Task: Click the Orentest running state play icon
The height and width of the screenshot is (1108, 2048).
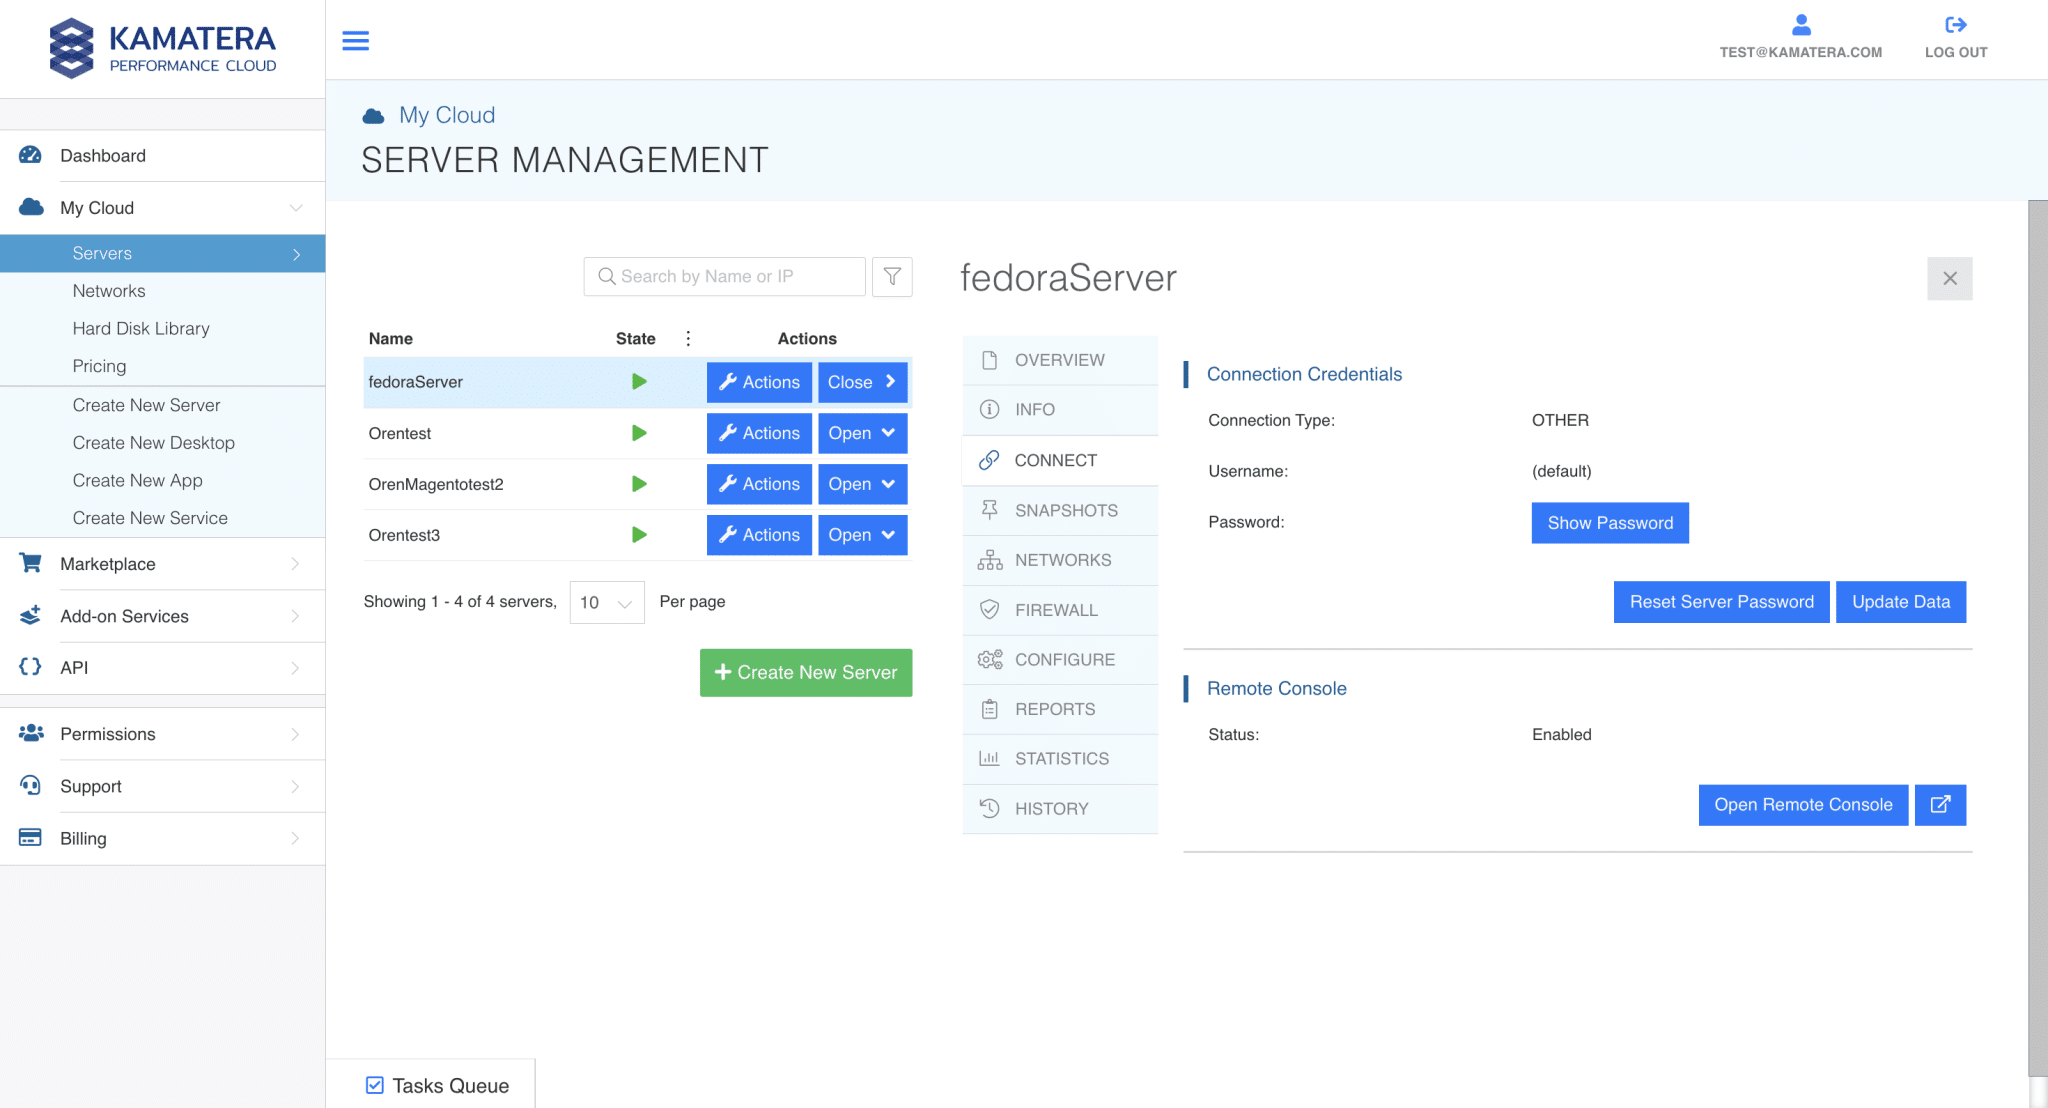Action: click(x=639, y=433)
